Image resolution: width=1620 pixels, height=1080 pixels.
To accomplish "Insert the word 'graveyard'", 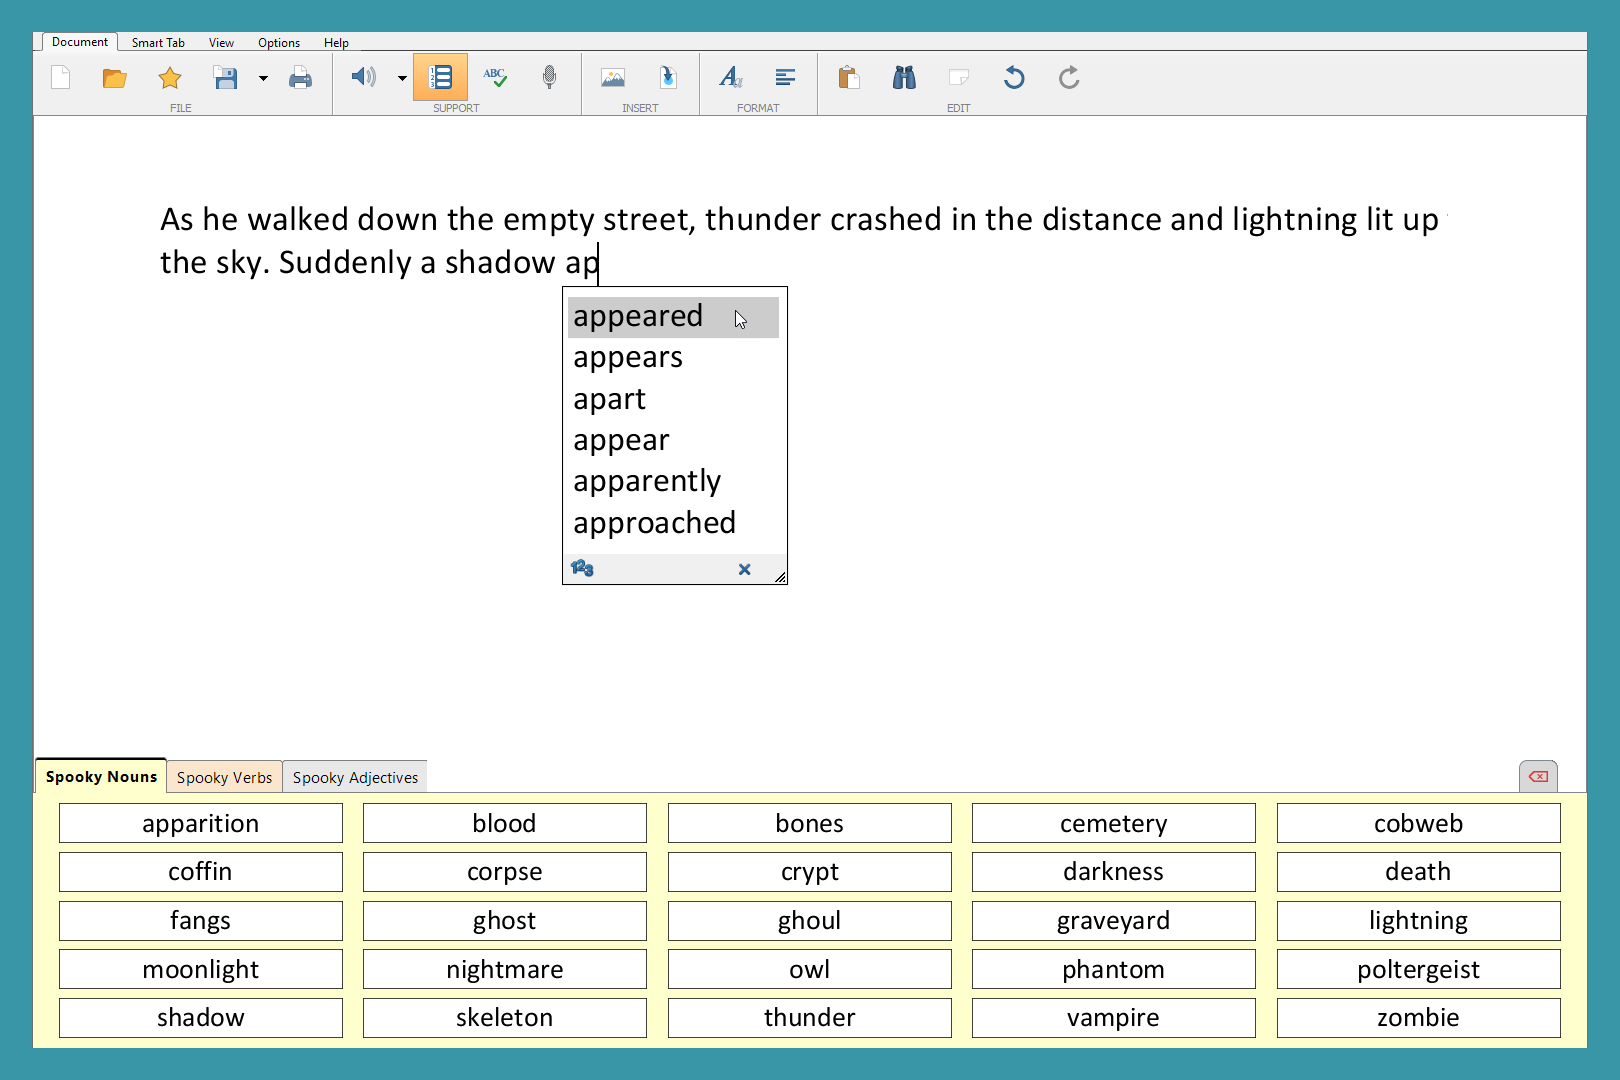I will [1113, 920].
